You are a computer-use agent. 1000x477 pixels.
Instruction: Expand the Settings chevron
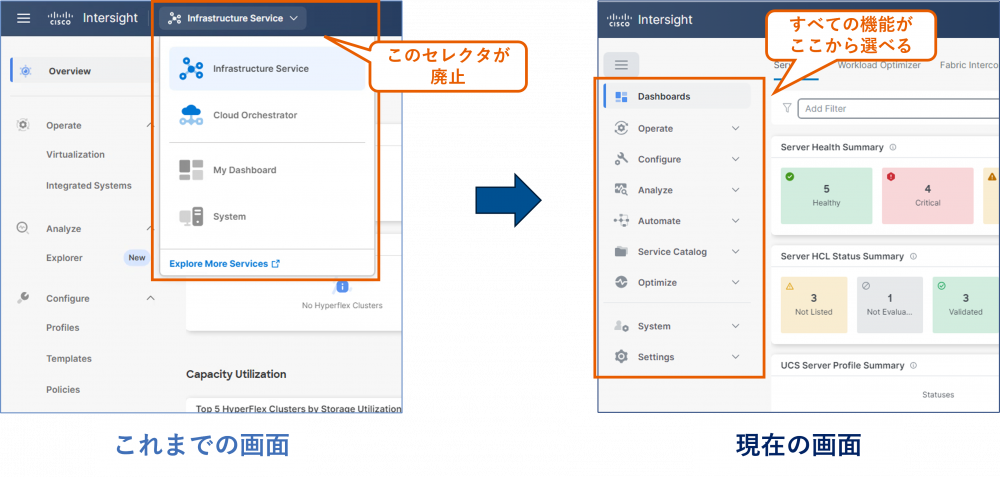735,357
